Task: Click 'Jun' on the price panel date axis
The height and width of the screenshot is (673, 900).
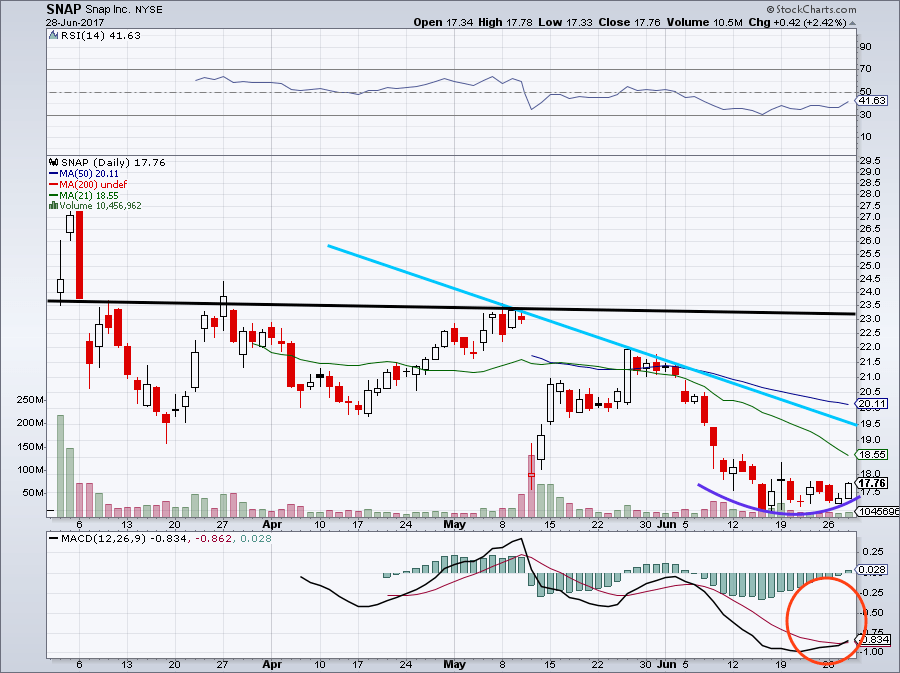Action: (666, 524)
